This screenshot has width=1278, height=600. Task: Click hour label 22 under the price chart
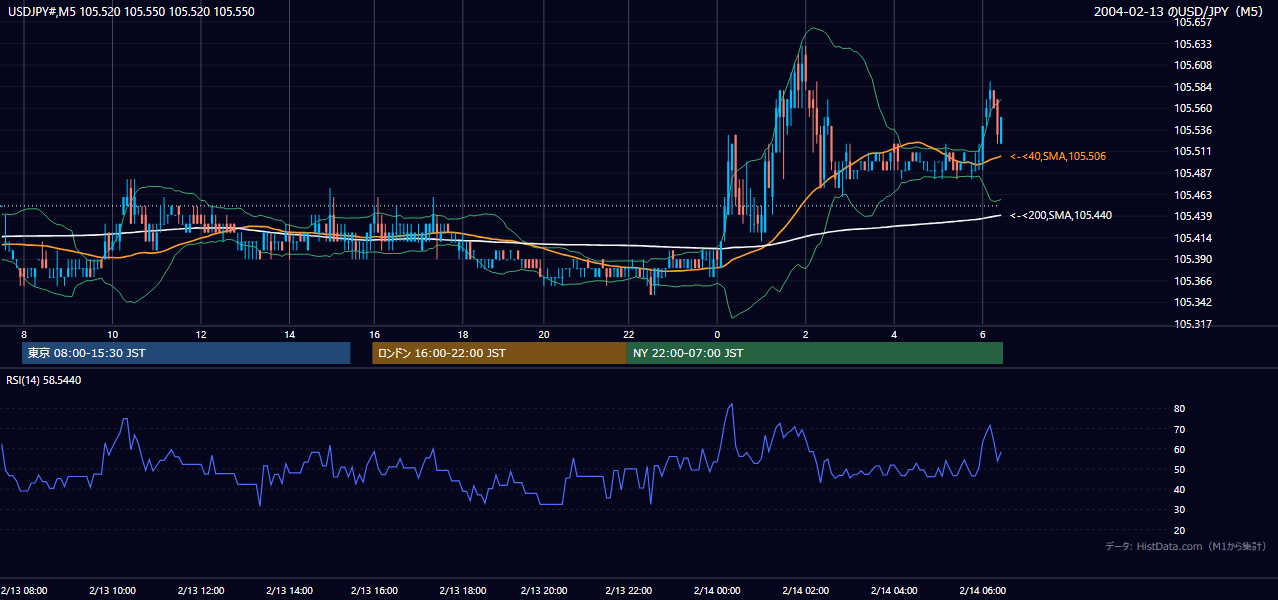(x=629, y=334)
